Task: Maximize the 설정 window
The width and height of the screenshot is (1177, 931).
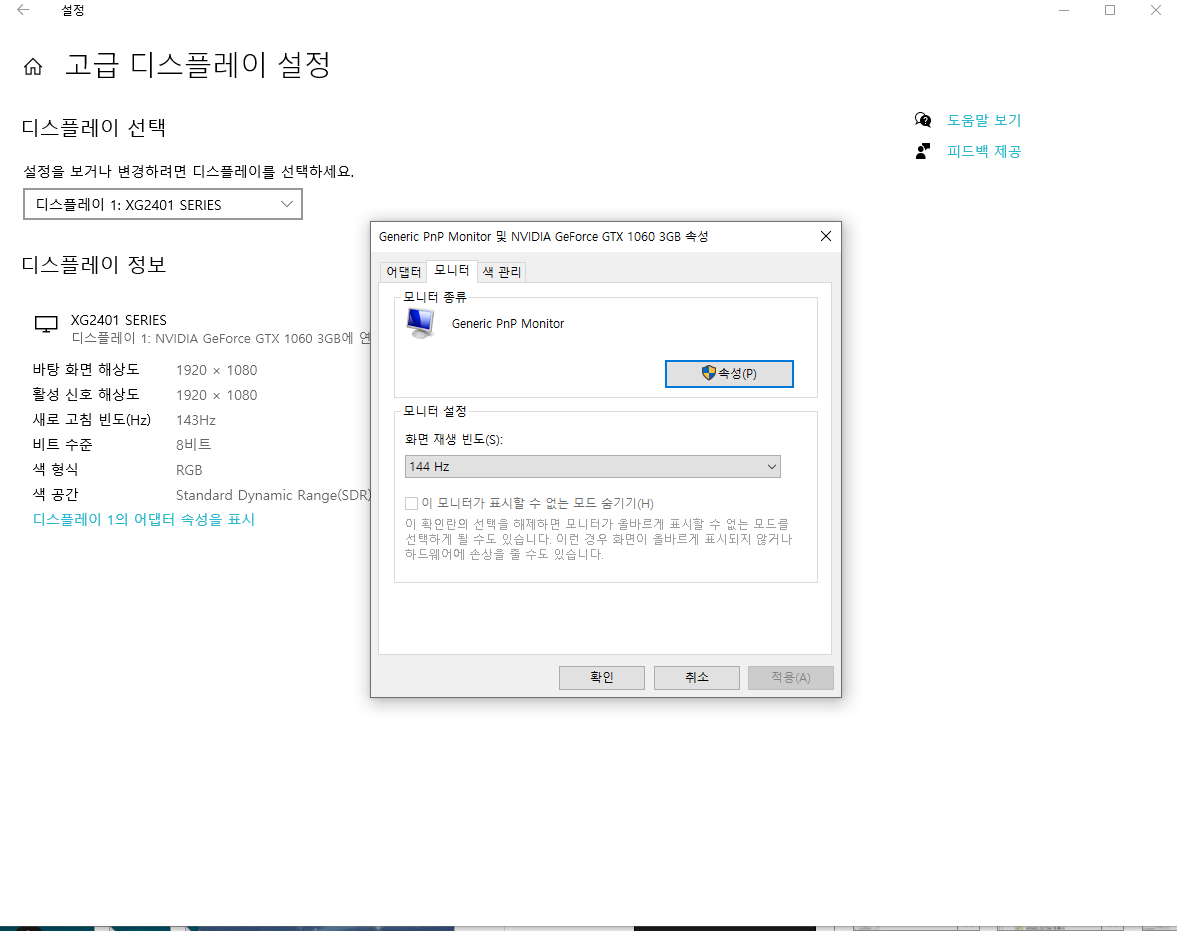Action: [x=1109, y=11]
